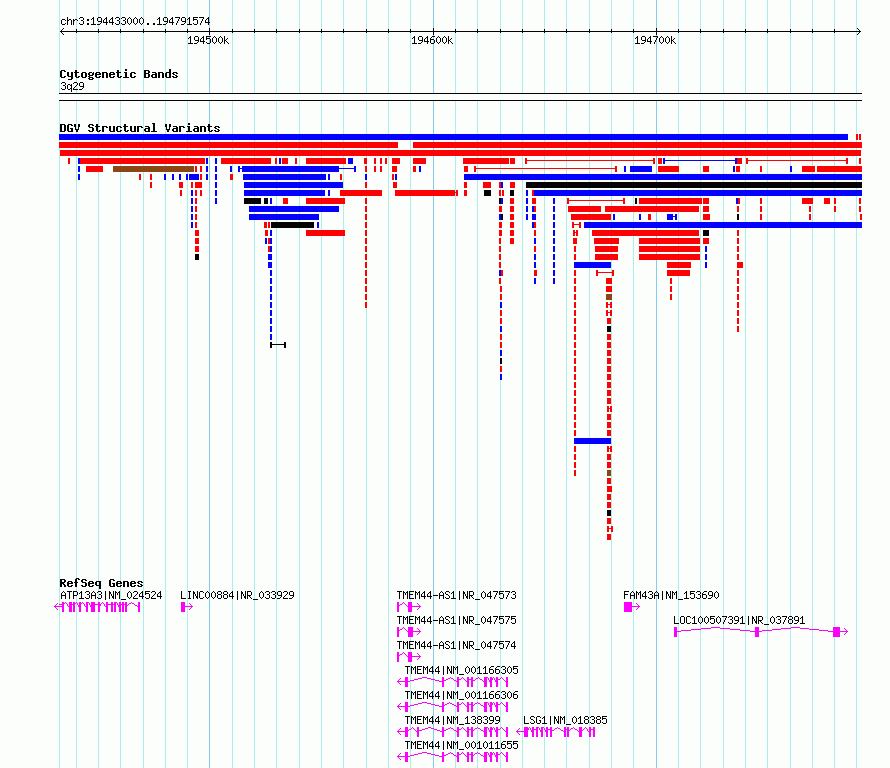
Task: Select the TMEM44 NM_001011655 gene model
Action: (452, 757)
